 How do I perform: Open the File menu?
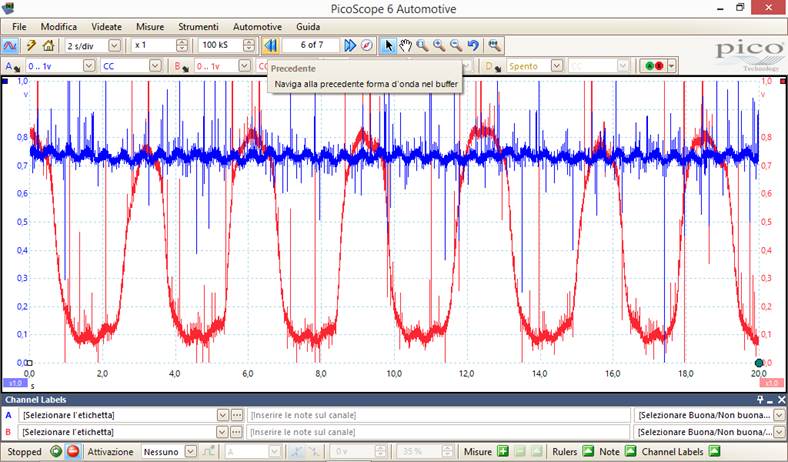coord(19,27)
